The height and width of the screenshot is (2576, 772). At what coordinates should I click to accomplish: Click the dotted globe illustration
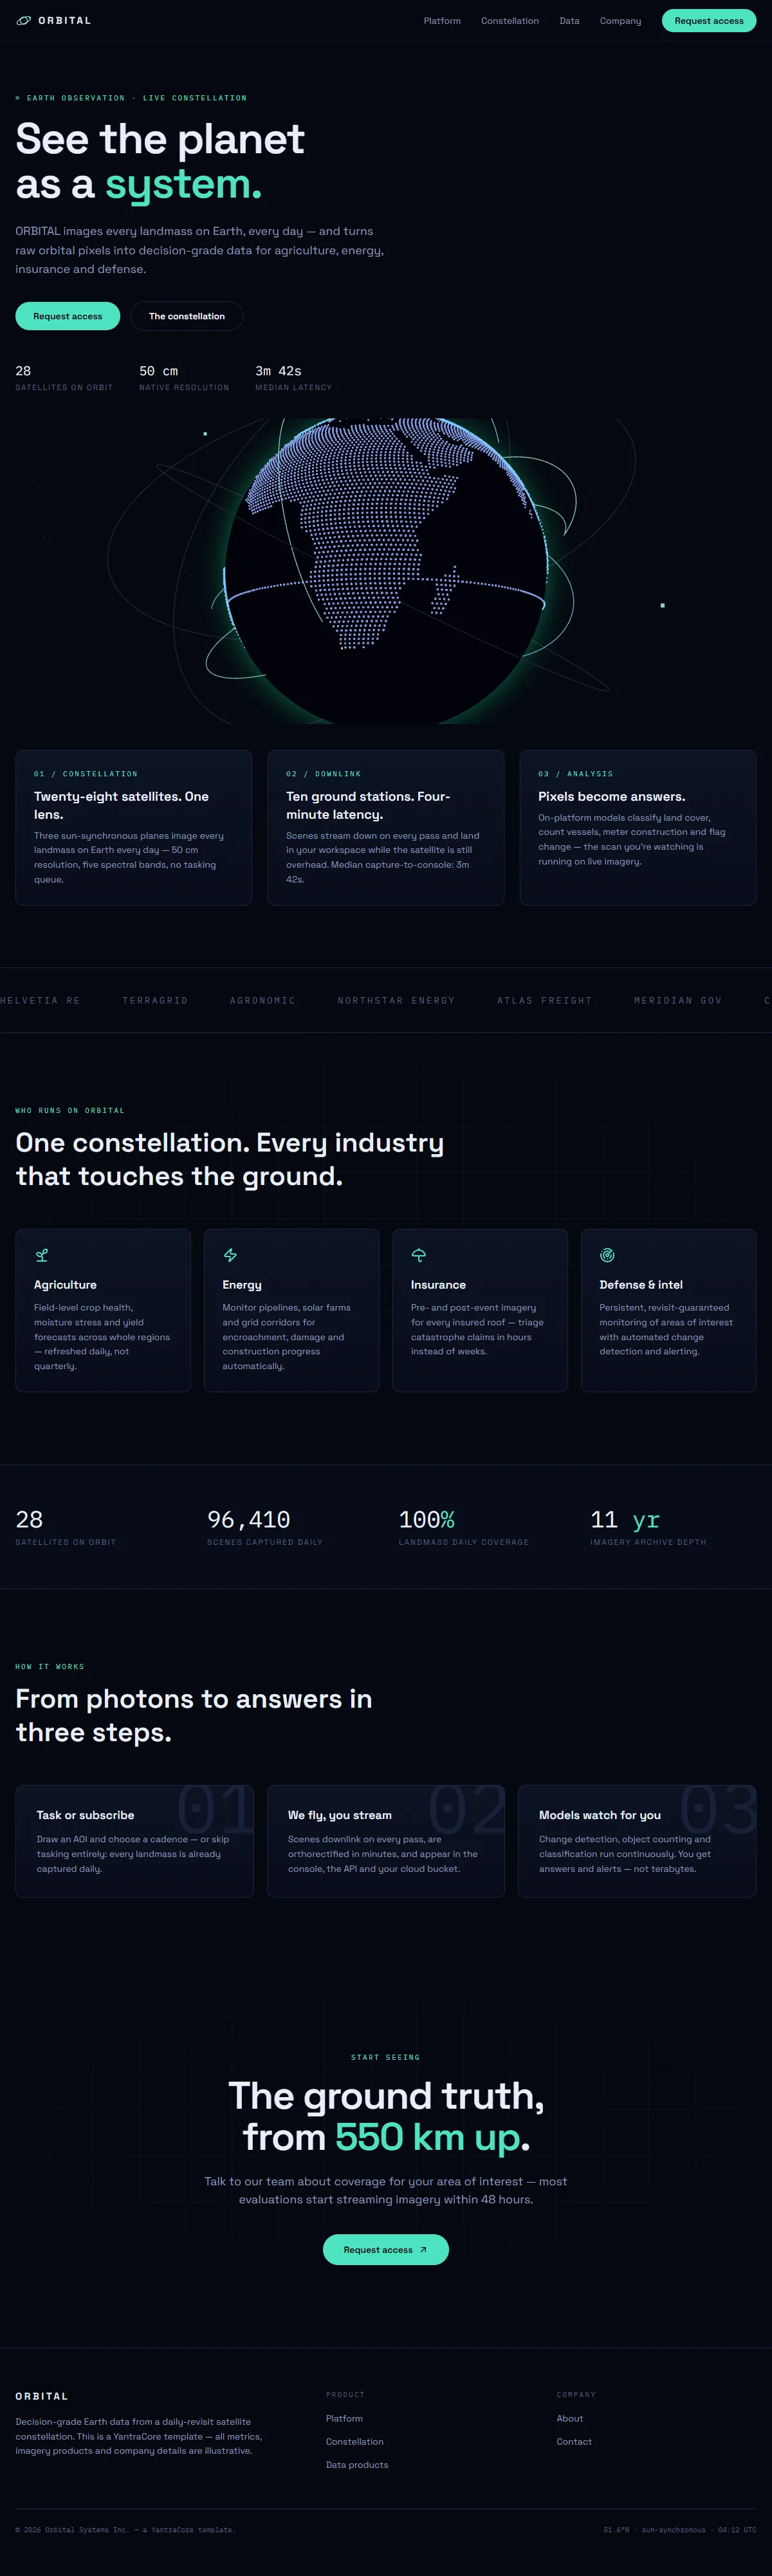[386, 570]
